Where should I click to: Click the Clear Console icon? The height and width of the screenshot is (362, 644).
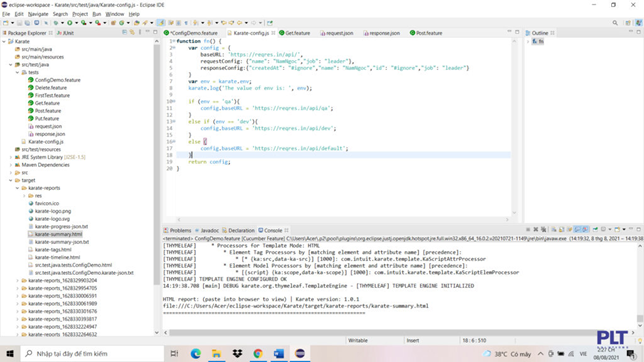pos(554,229)
